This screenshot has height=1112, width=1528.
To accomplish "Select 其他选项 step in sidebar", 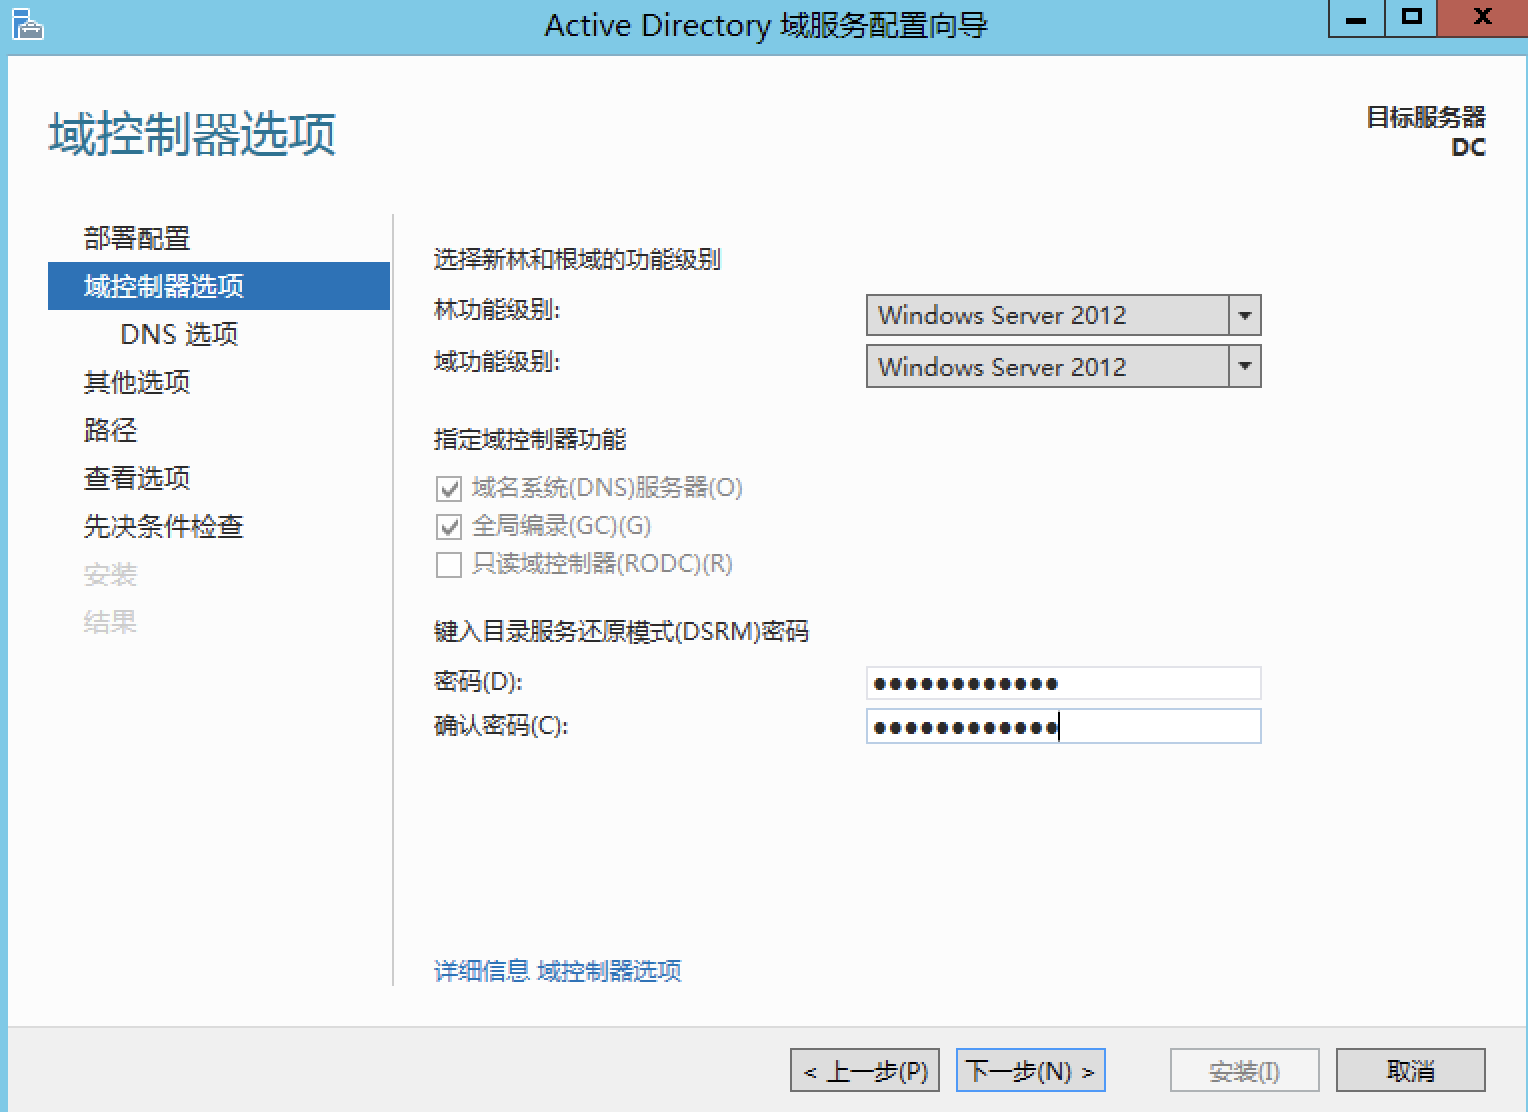I will pos(137,382).
